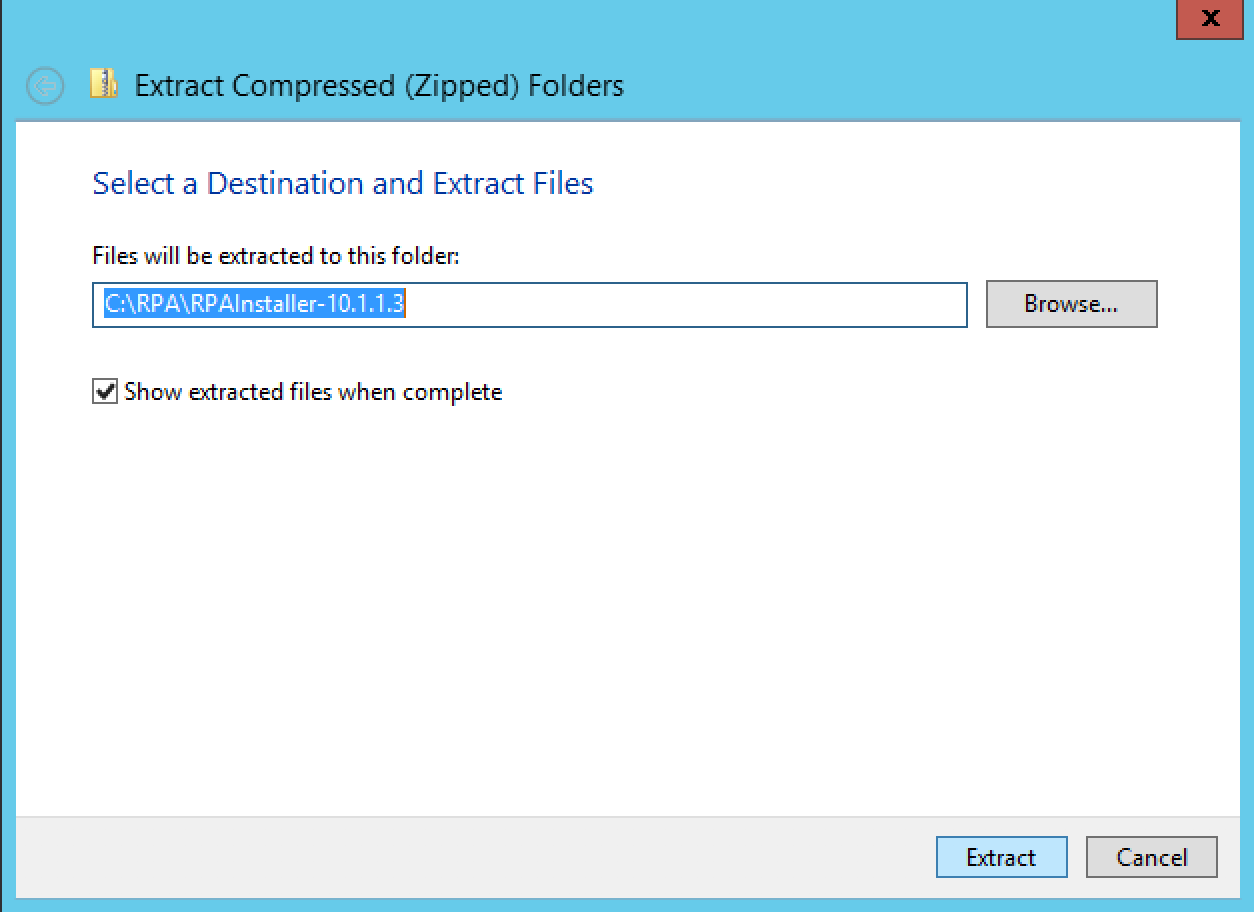1254x912 pixels.
Task: Open the Browse... folder picker
Action: pos(1071,304)
